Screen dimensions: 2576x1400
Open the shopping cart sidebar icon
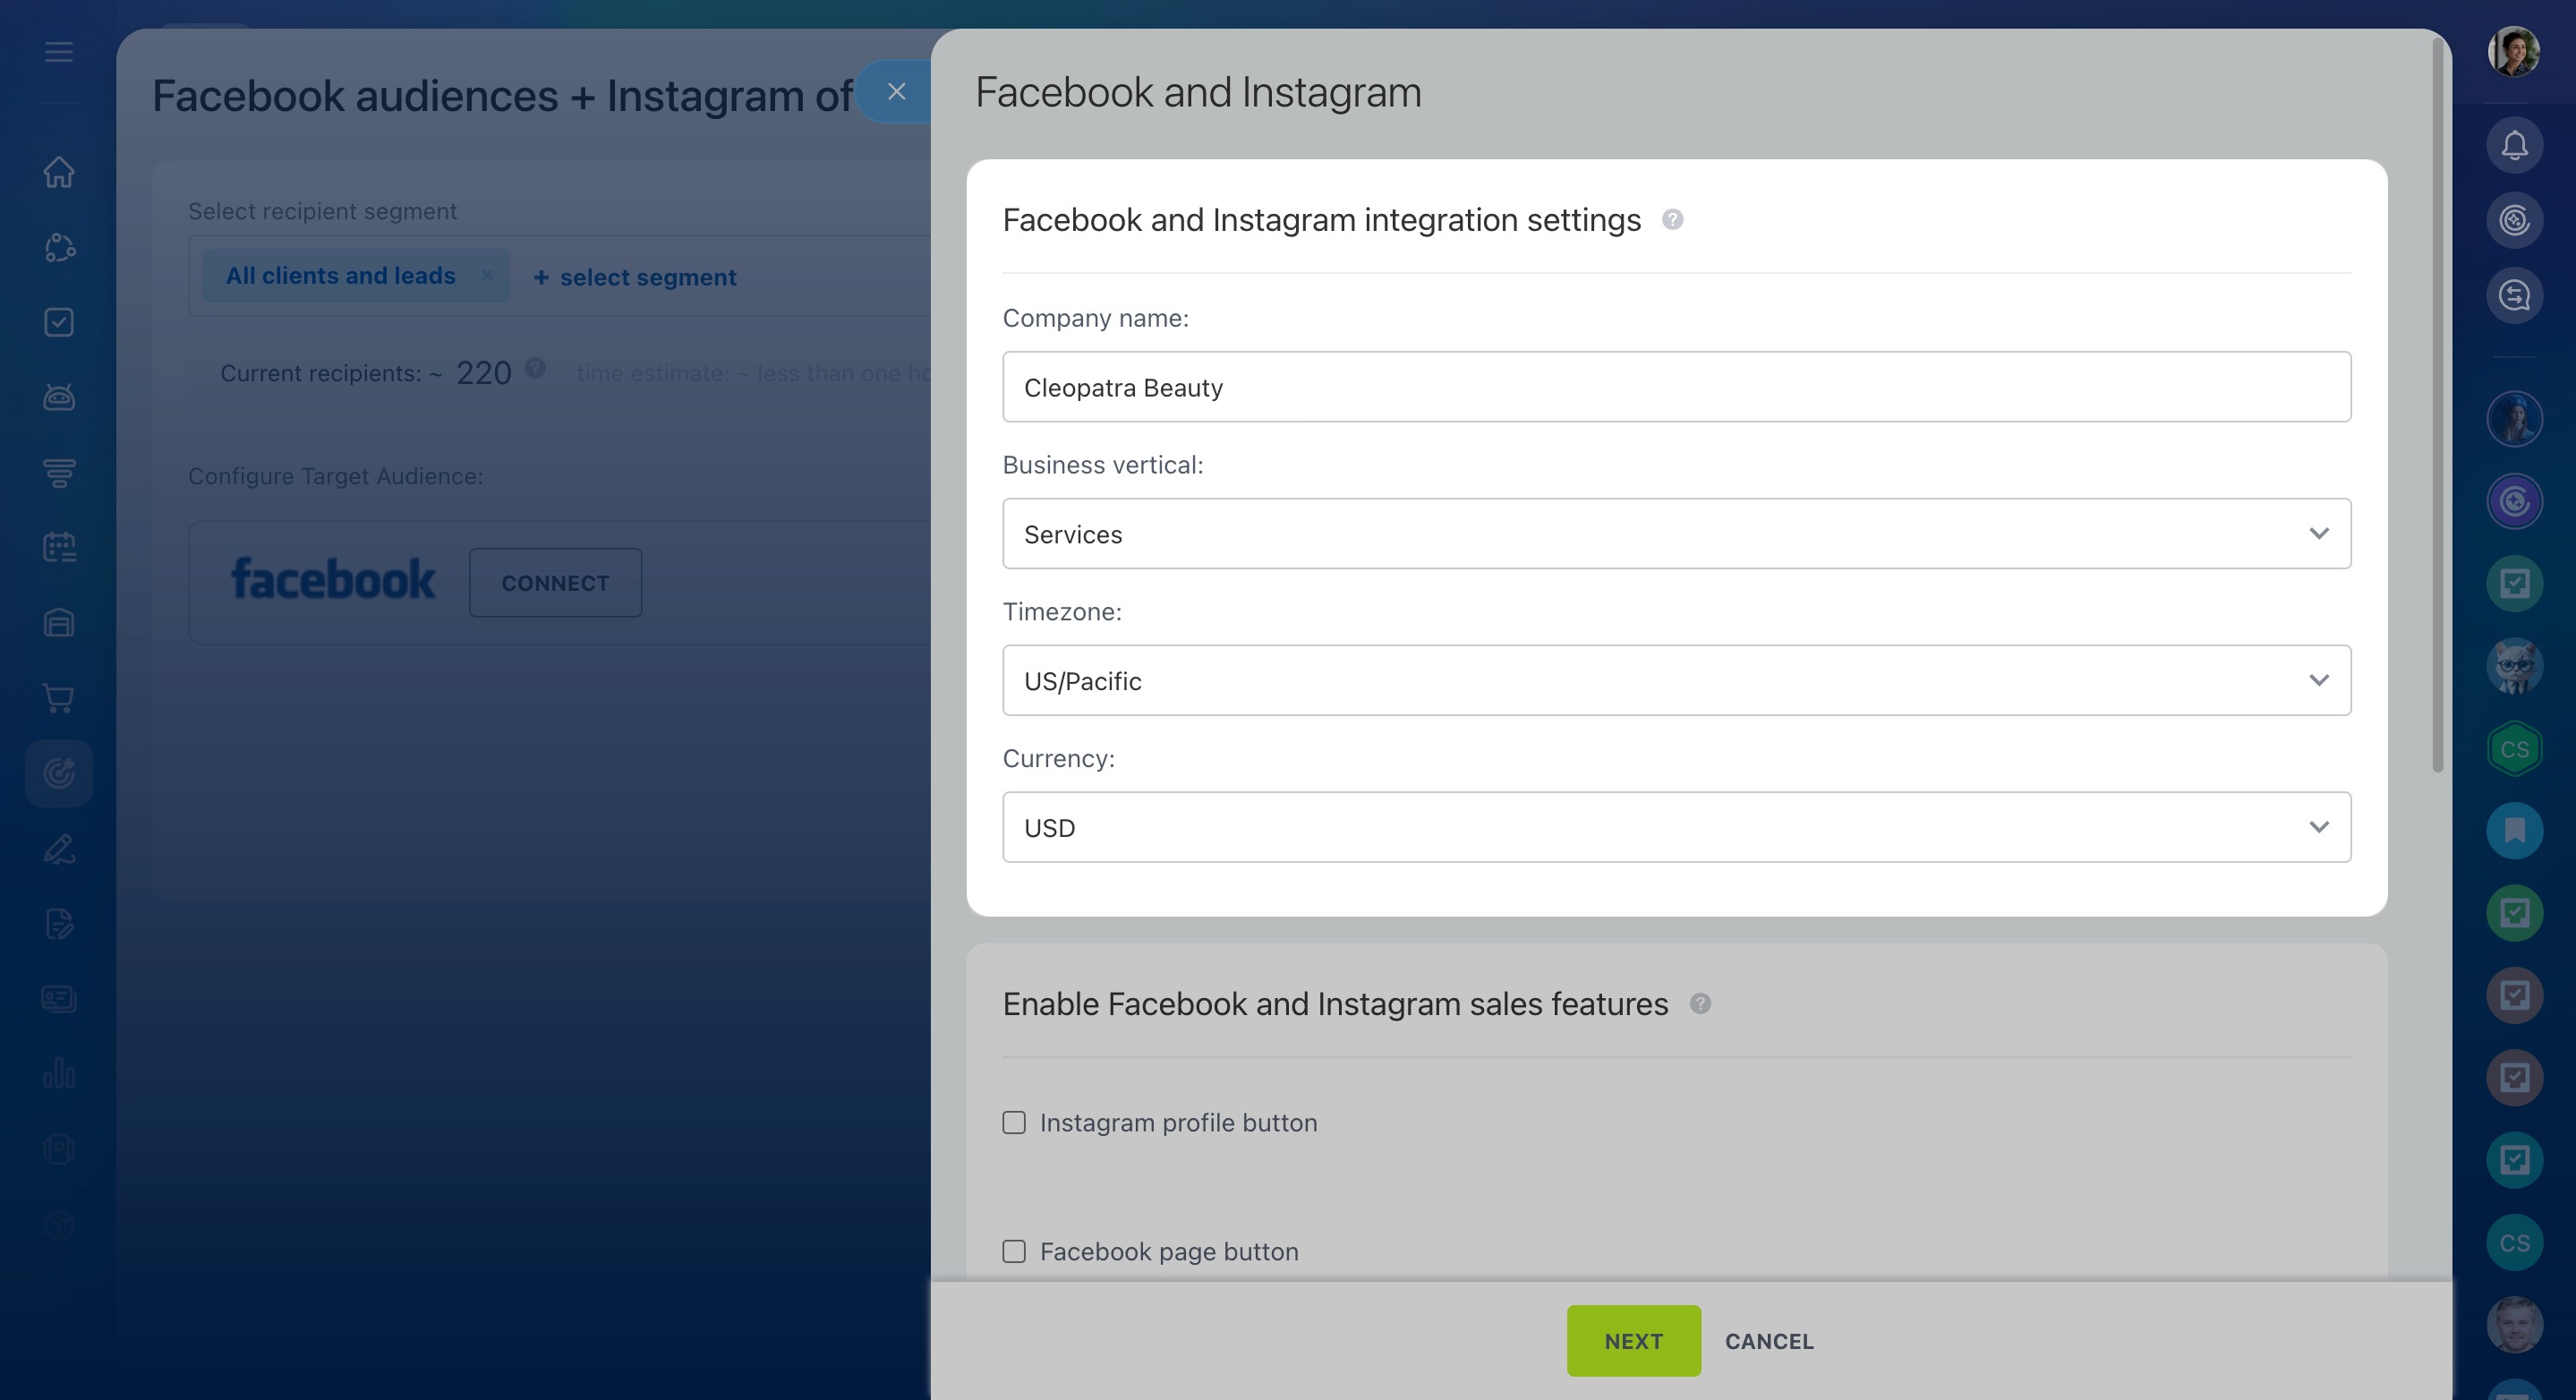coord(59,698)
